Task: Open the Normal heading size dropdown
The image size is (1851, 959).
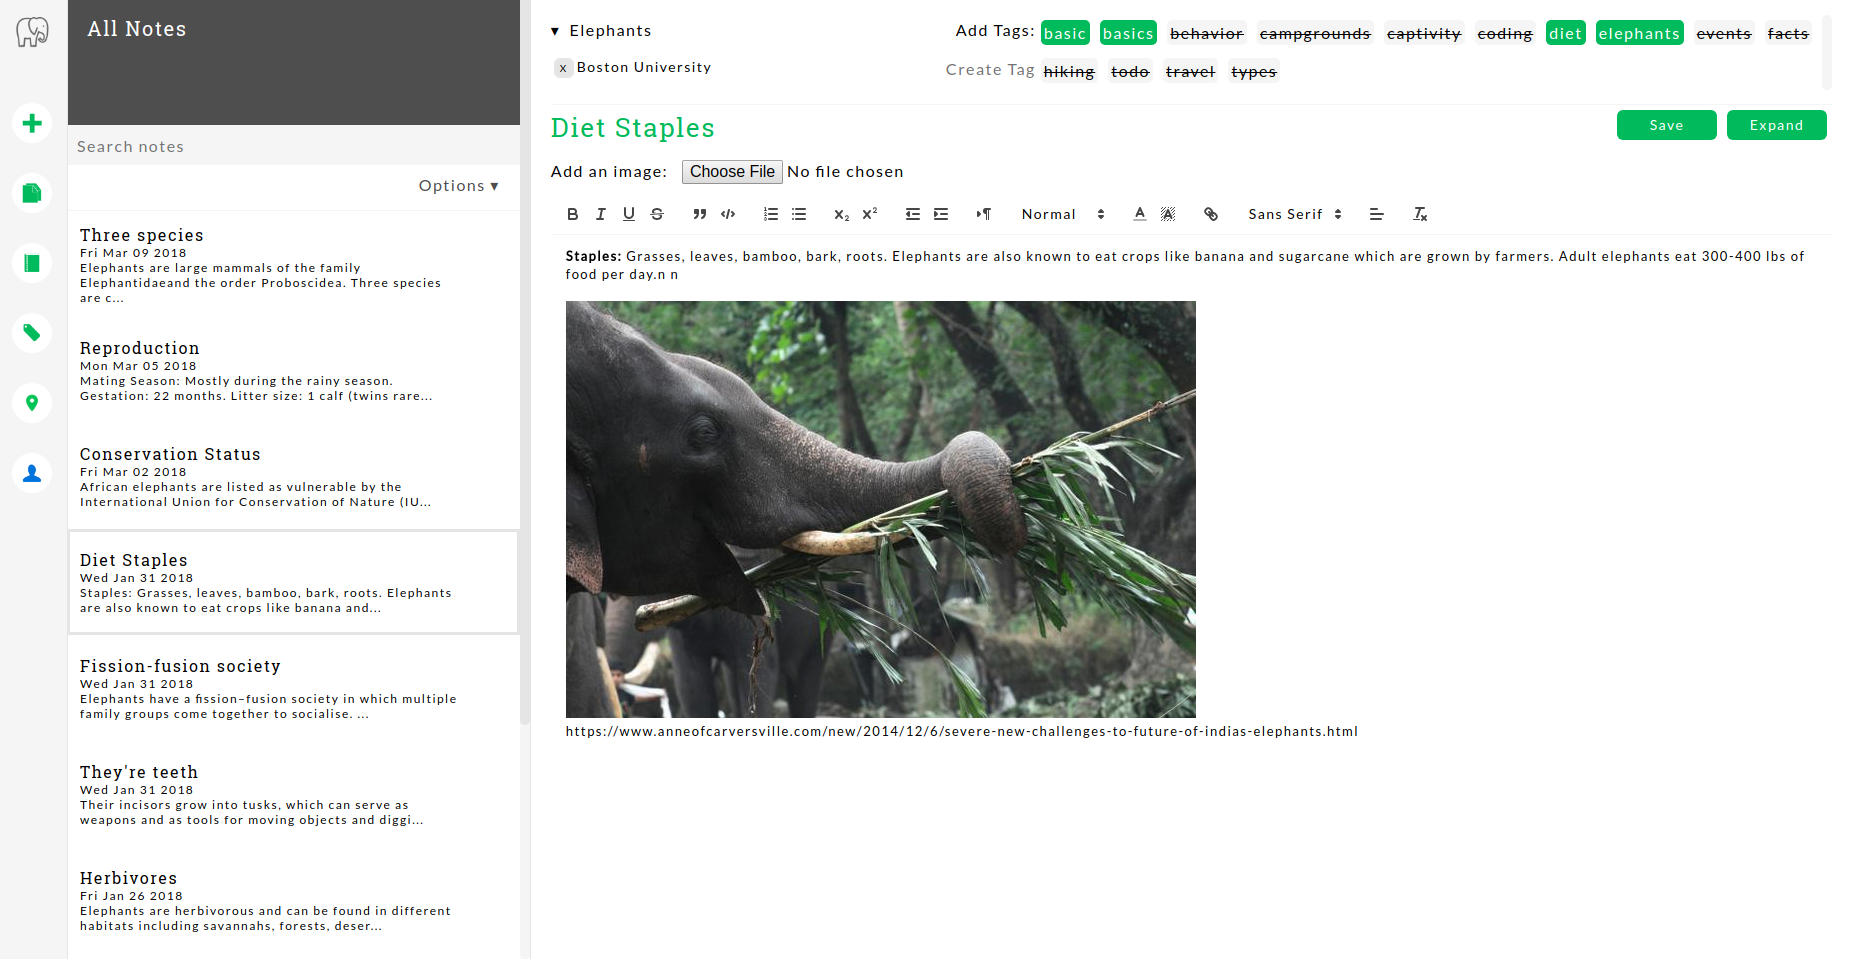Action: (x=1062, y=214)
